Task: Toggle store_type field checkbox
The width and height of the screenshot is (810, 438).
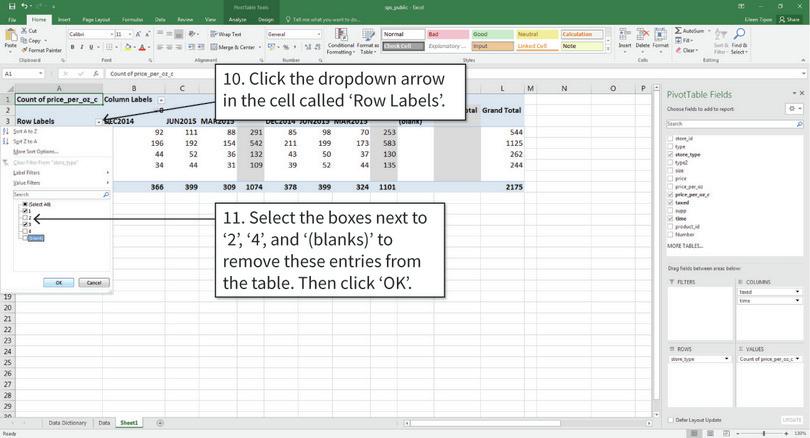Action: (x=671, y=154)
